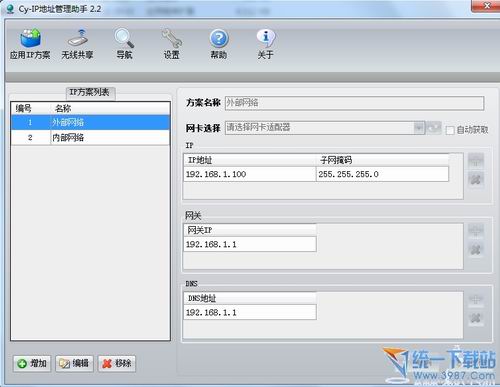Click the 移除 remove button

coord(117,363)
